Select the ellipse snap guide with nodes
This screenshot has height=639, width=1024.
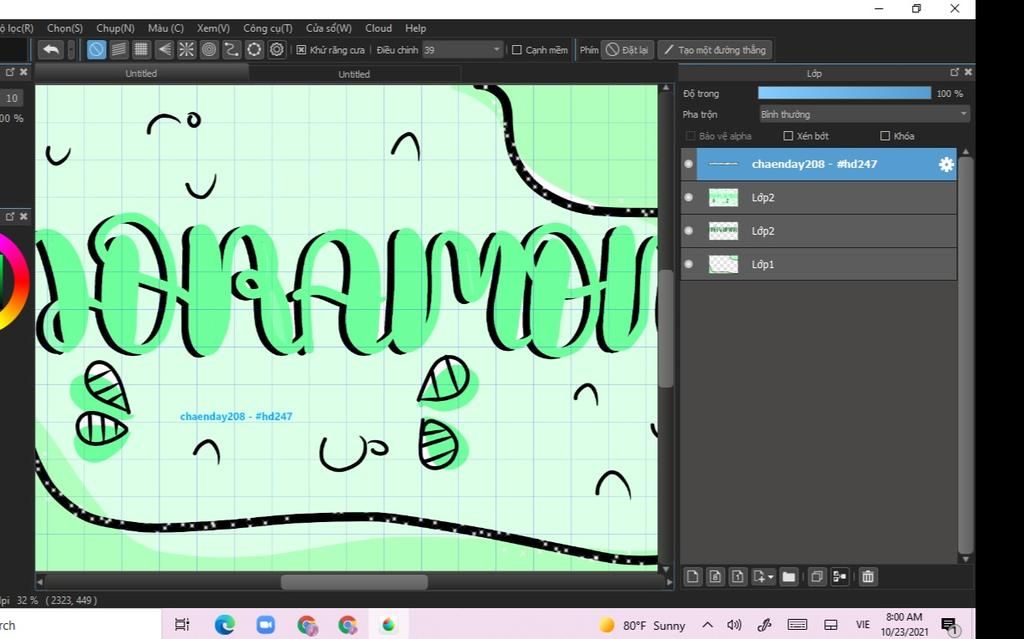click(x=254, y=50)
